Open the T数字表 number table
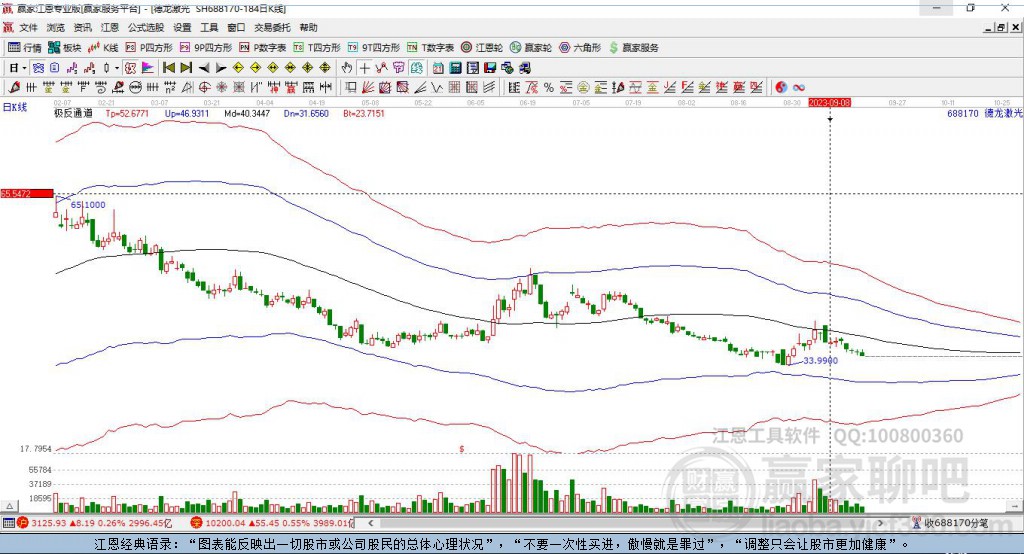The width and height of the screenshot is (1024, 554). coord(430,48)
